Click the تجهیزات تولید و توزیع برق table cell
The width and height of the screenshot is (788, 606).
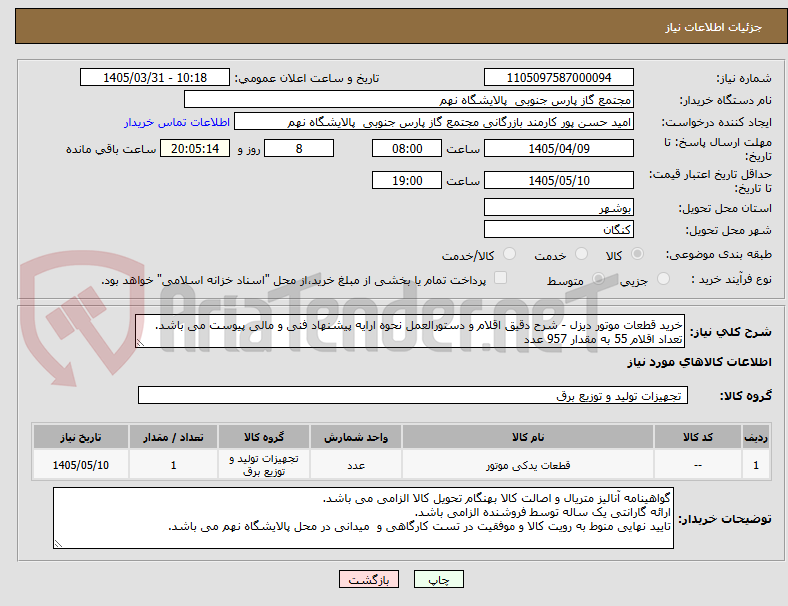pos(264,465)
